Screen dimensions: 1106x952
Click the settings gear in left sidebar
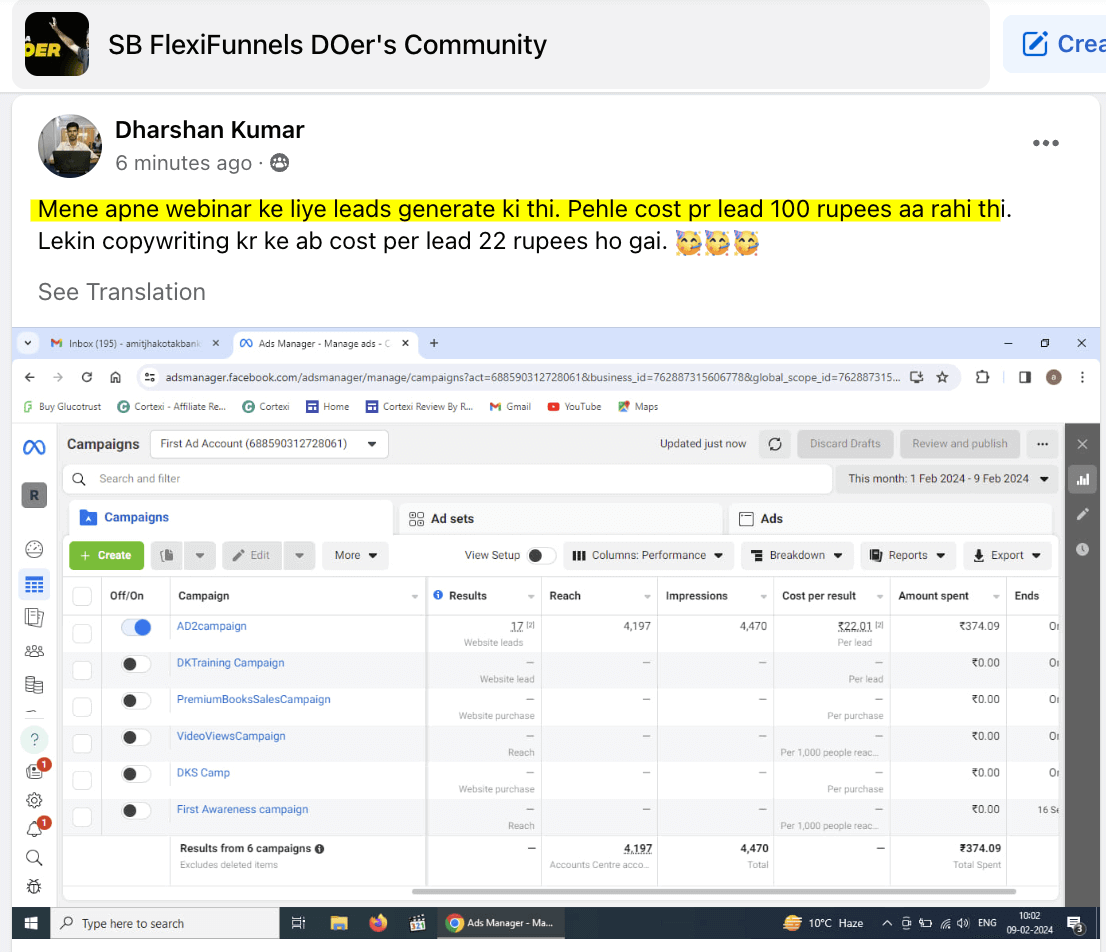coord(34,800)
